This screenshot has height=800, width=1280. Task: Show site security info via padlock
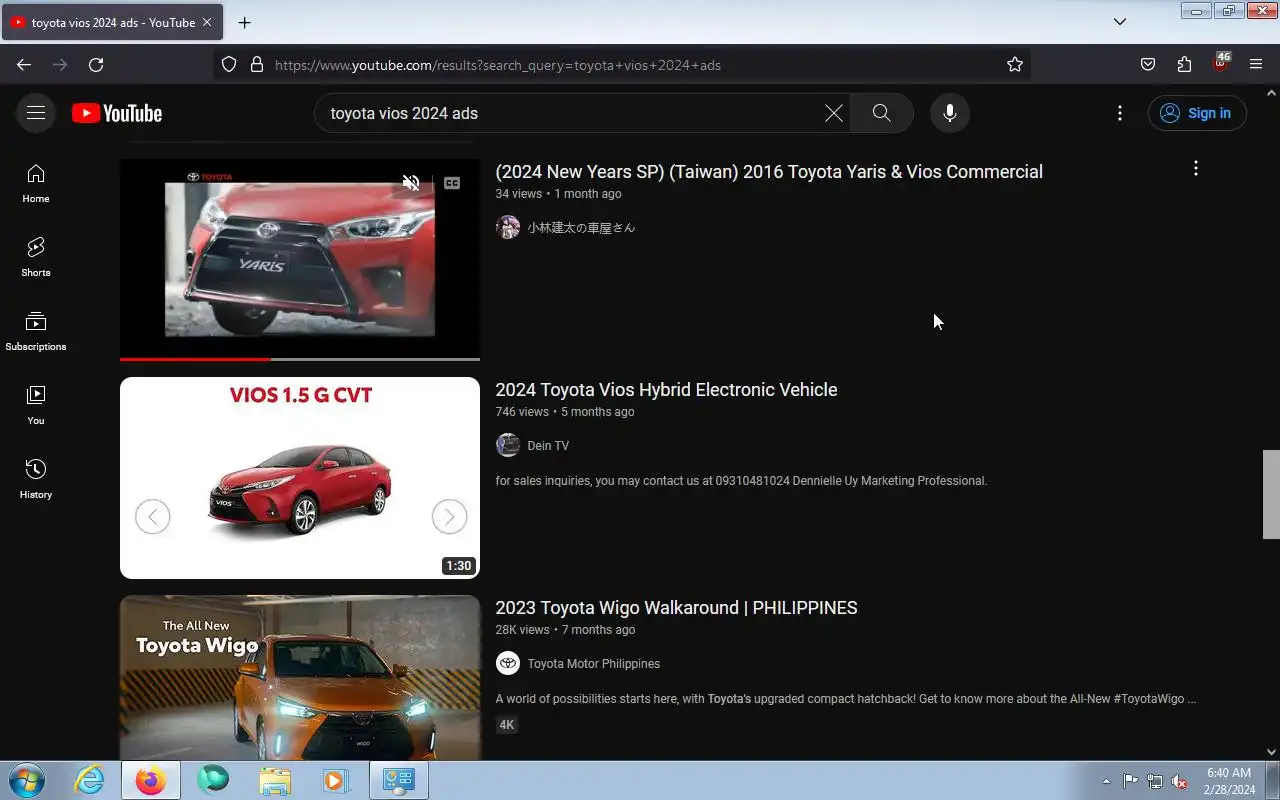click(257, 64)
